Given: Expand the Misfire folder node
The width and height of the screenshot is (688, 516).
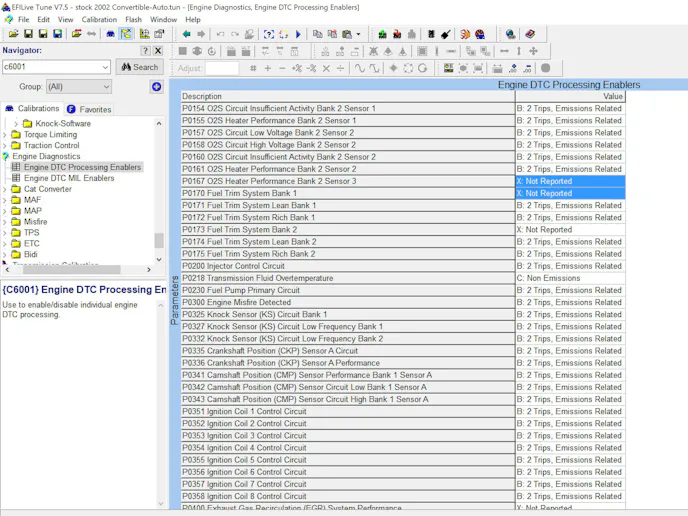Looking at the screenshot, I should tap(4, 222).
